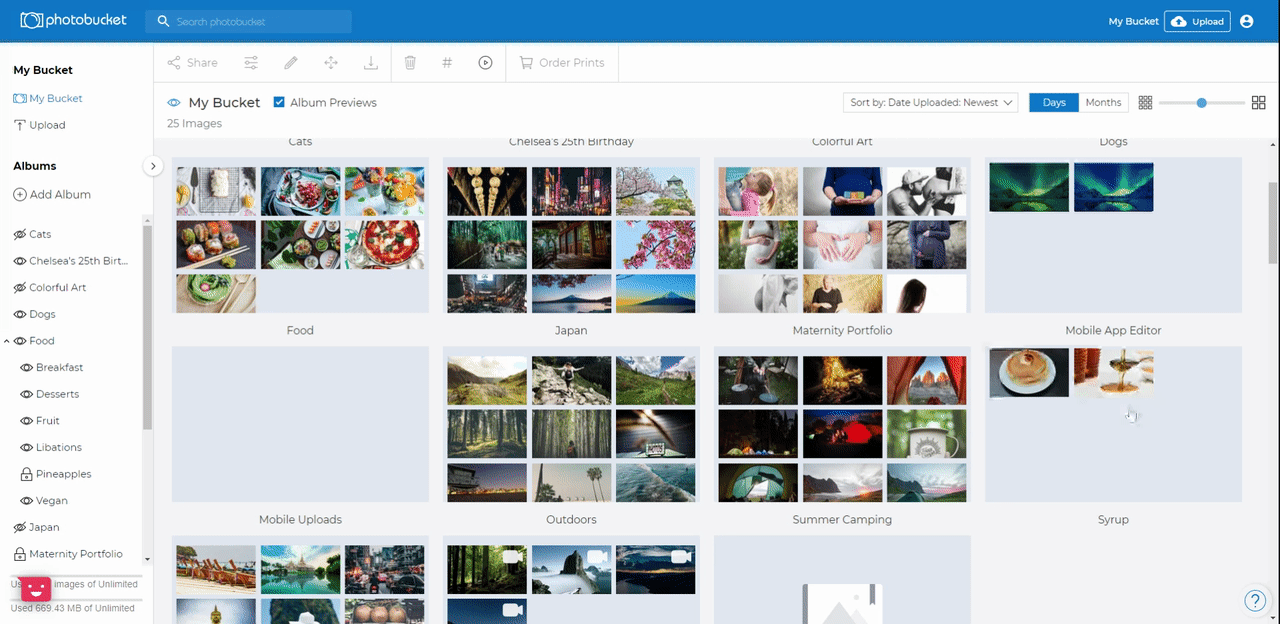Open the cherry blossom branch photo

[655, 244]
